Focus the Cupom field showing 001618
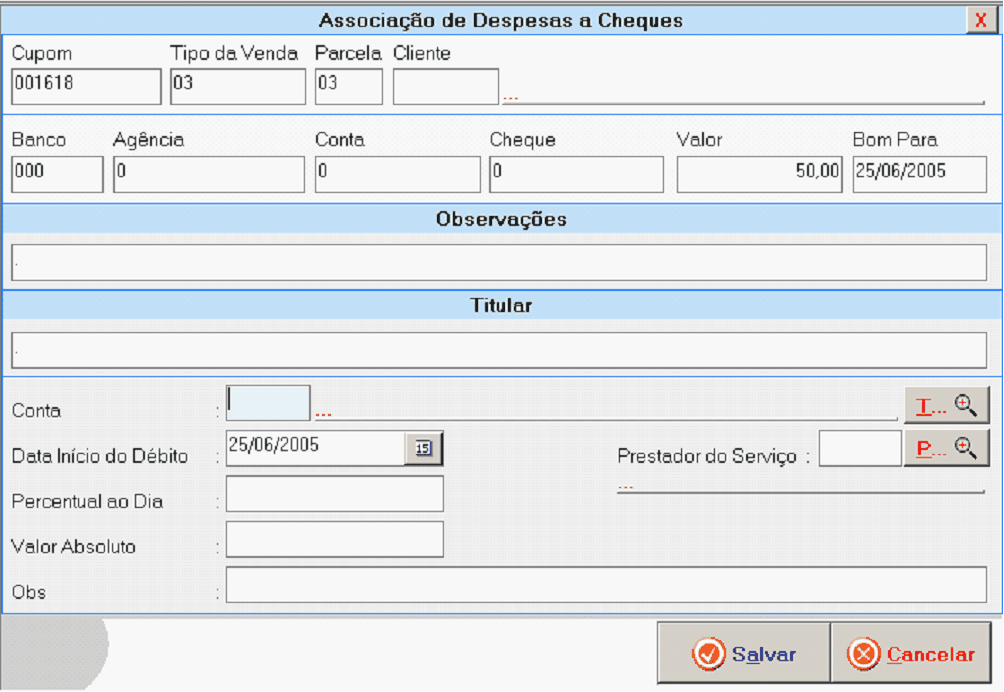 pos(86,86)
